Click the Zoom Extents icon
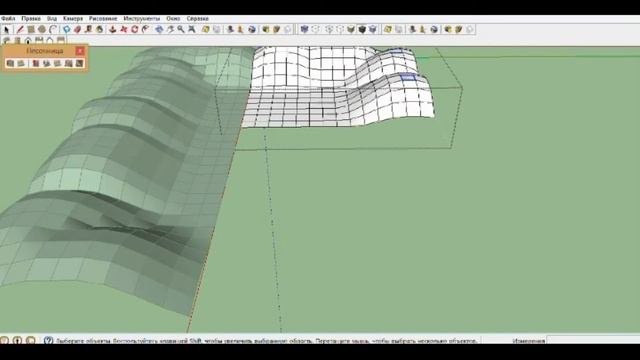The image size is (640, 360). (x=191, y=29)
